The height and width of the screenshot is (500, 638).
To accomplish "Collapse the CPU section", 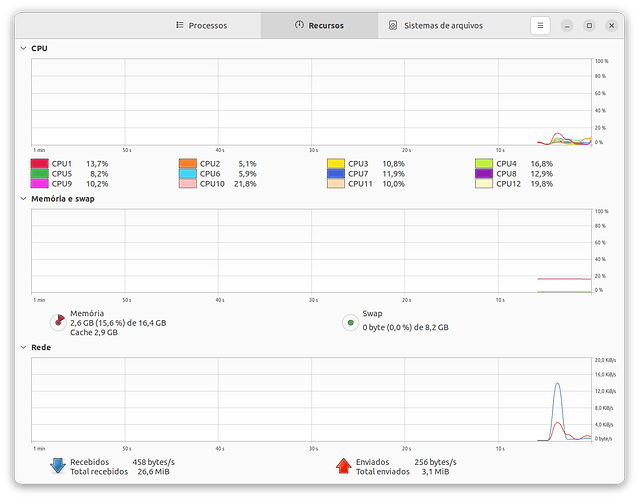I will click(x=23, y=48).
